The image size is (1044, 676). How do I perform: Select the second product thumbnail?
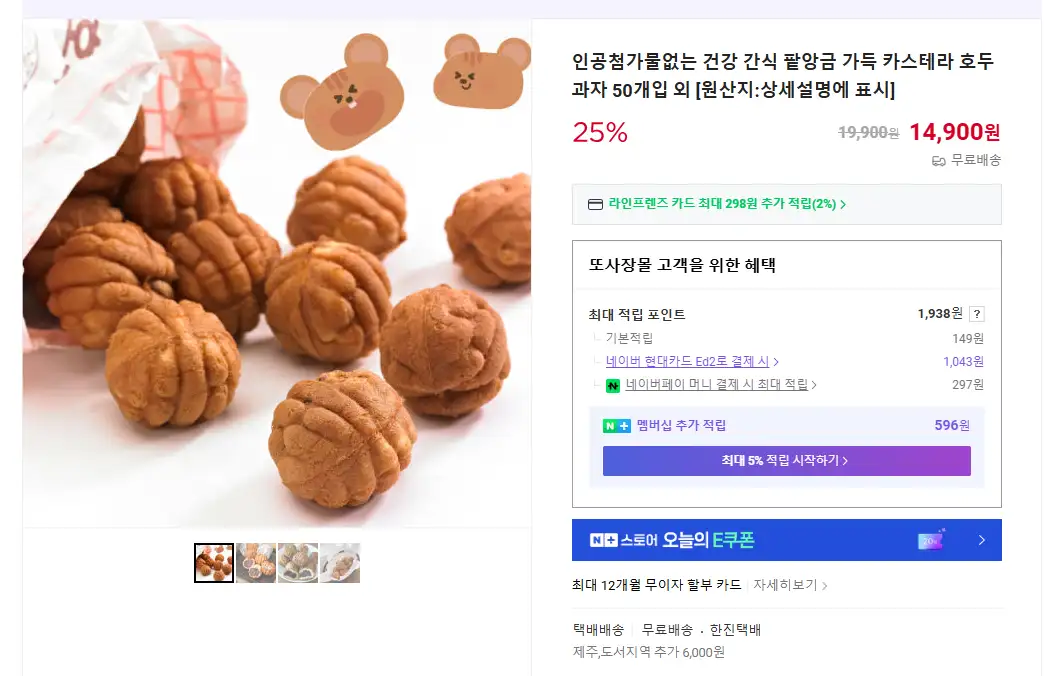256,563
